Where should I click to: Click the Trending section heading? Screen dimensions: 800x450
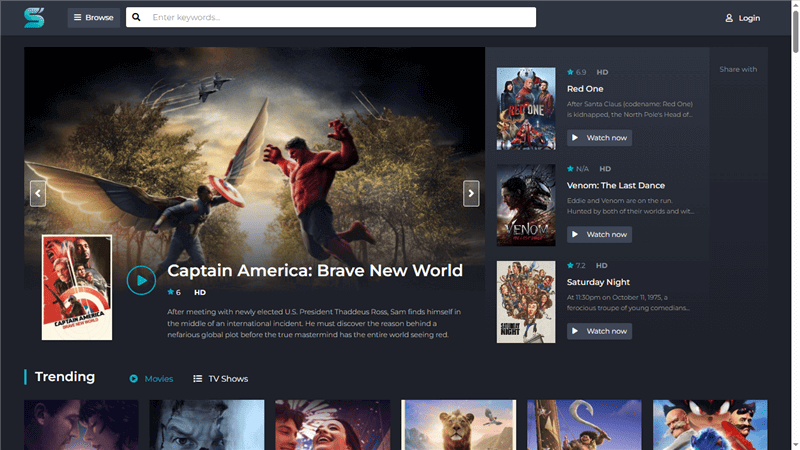pos(65,377)
